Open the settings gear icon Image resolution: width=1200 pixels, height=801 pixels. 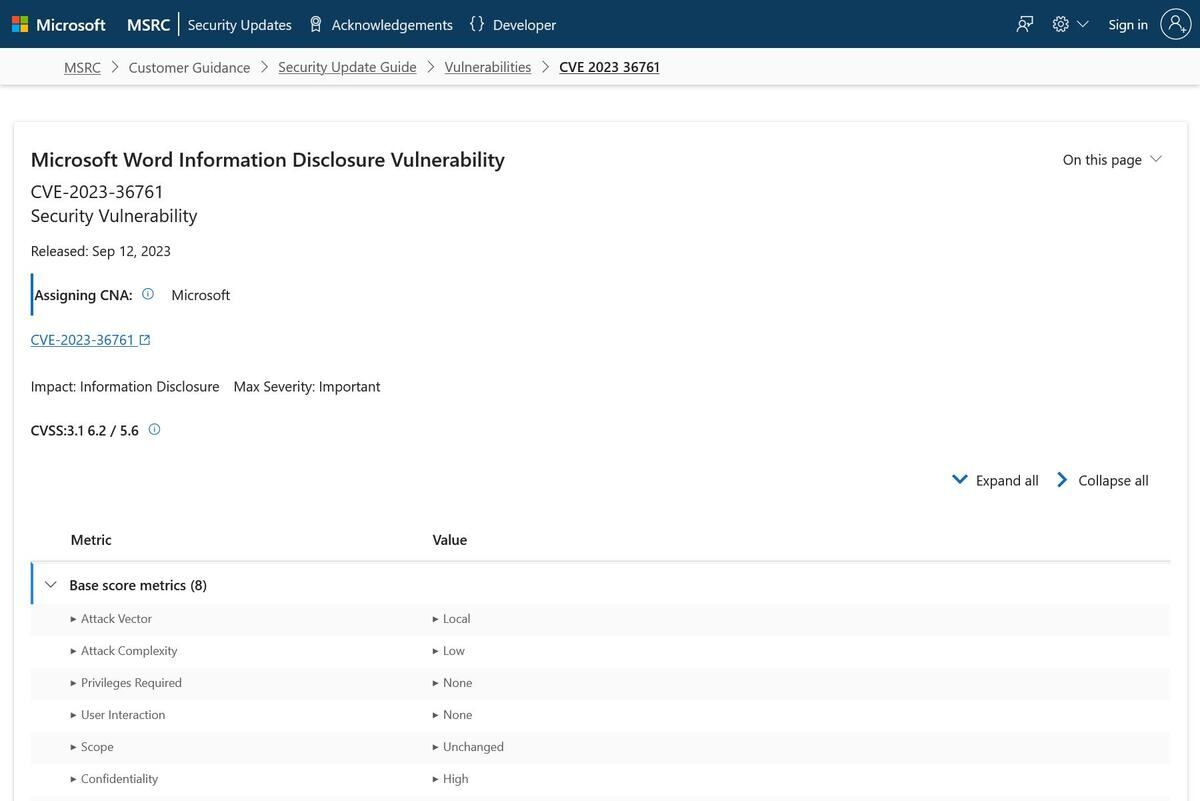point(1061,24)
